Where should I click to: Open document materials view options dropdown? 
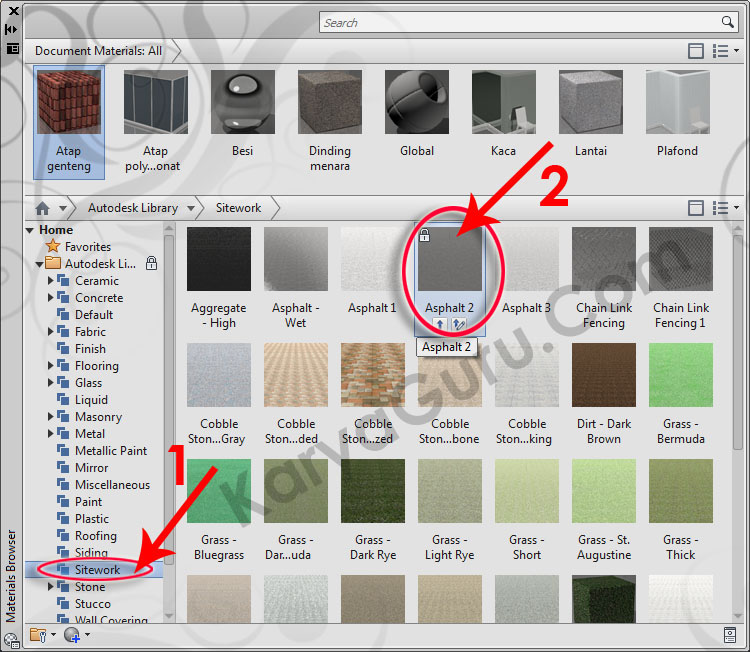pos(724,51)
